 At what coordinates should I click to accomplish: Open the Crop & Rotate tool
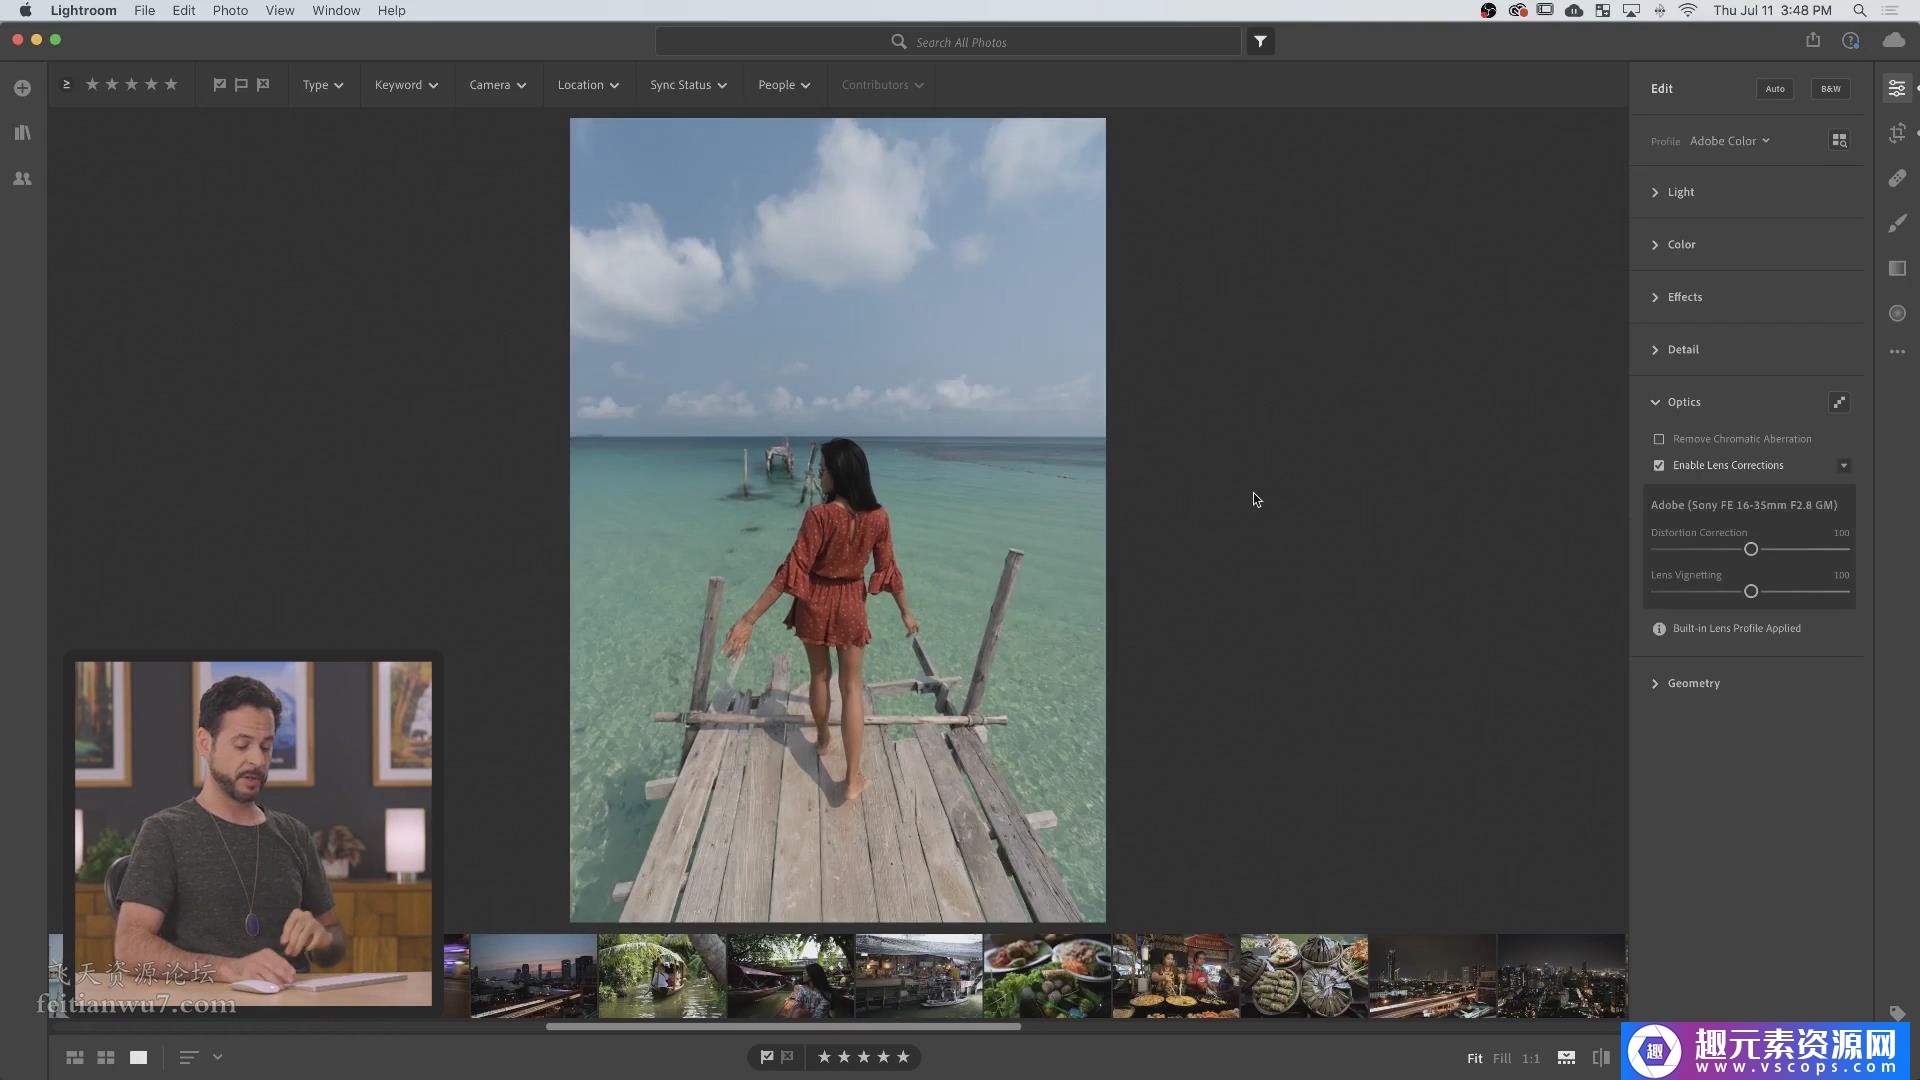coord(1897,133)
